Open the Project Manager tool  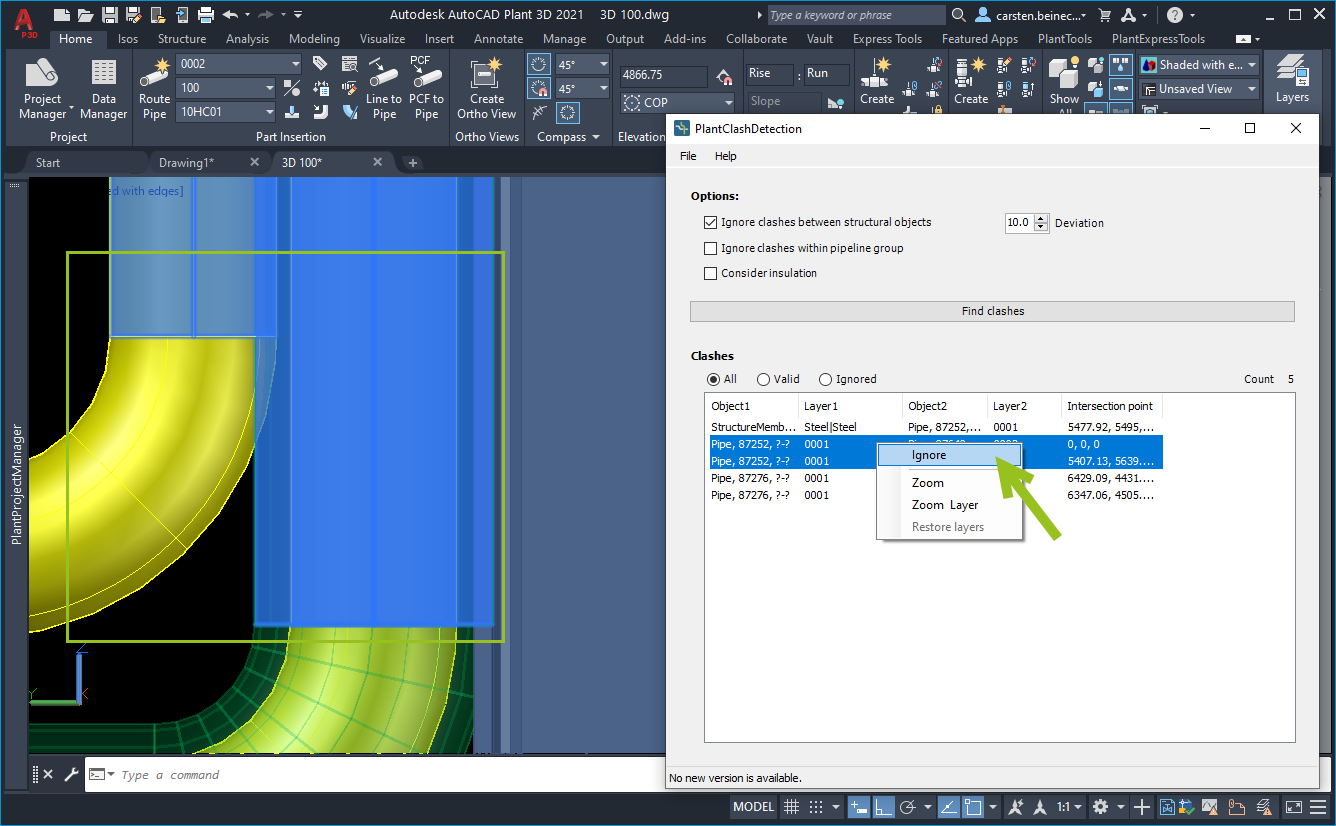point(42,88)
